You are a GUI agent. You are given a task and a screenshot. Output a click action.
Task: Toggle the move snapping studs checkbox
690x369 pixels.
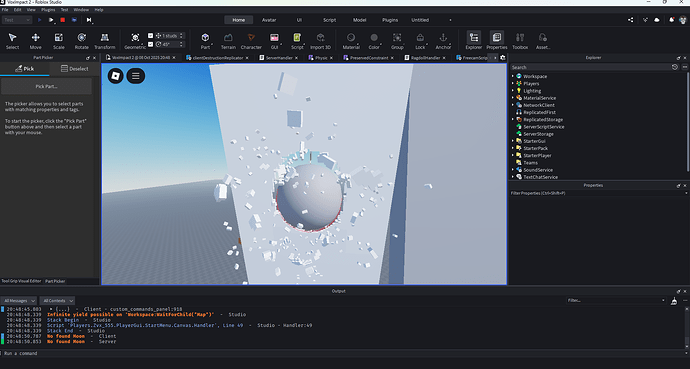[x=150, y=36]
